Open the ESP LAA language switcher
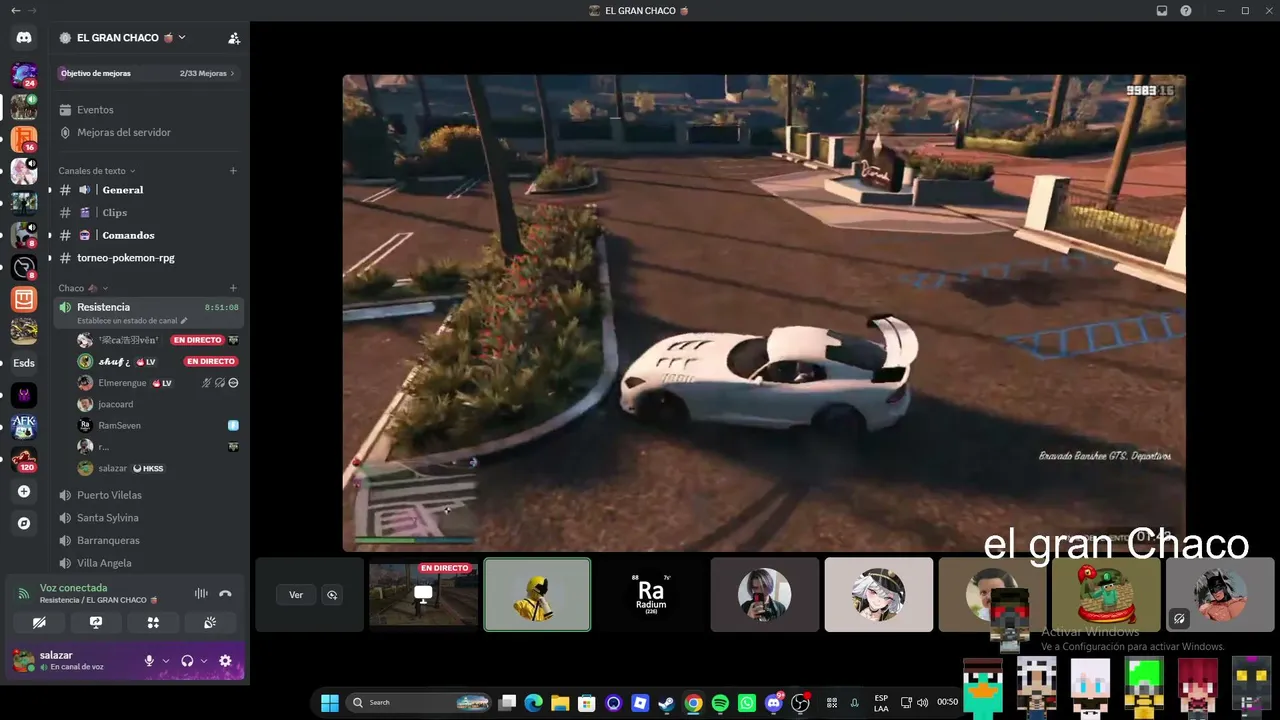Screen dimensions: 1280x720 881,703
